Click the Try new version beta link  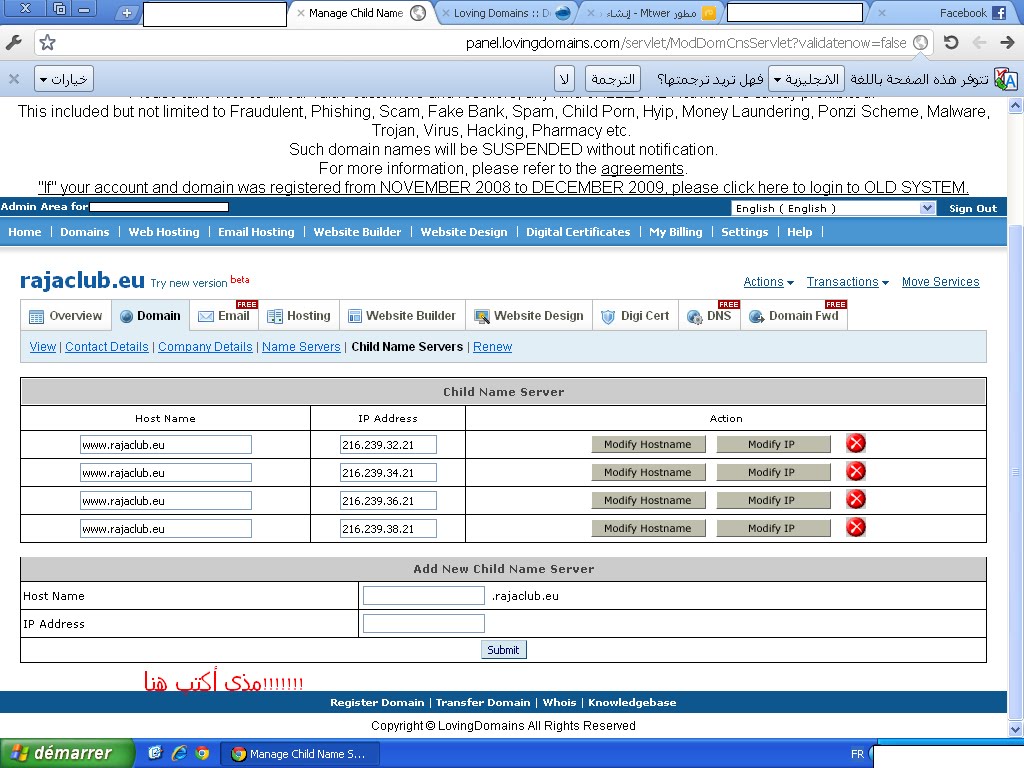click(200, 282)
